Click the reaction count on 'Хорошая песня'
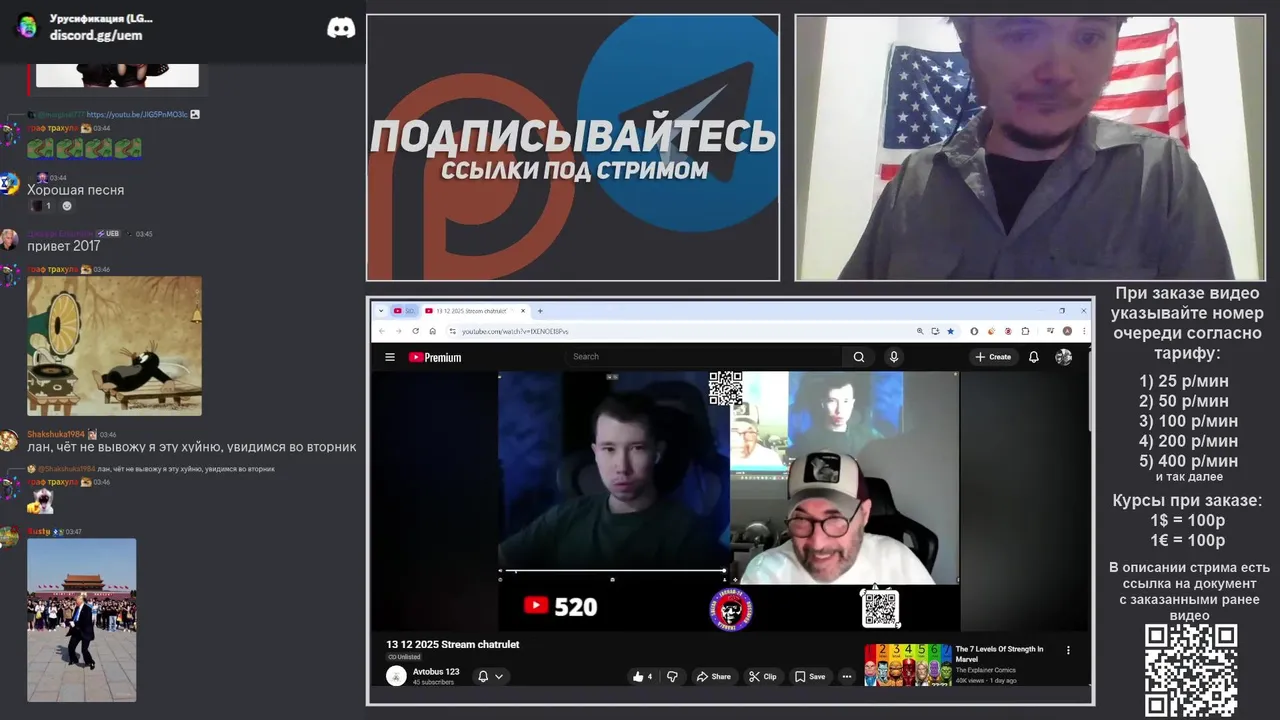Image resolution: width=1280 pixels, height=720 pixels. (40, 206)
